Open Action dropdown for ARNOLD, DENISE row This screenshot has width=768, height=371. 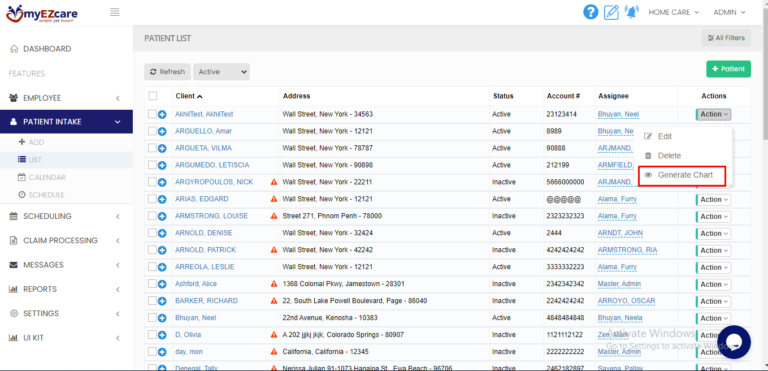[714, 233]
